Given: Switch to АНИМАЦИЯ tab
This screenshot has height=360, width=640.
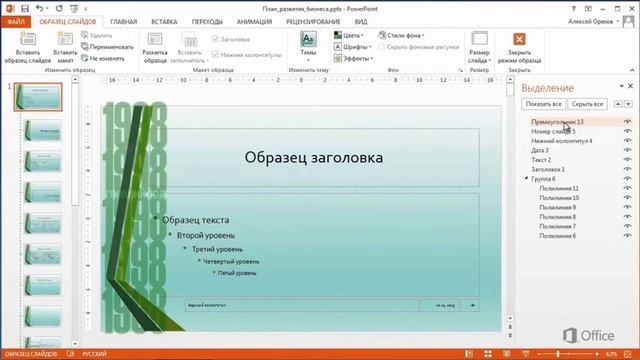Looking at the screenshot, I should [x=254, y=22].
